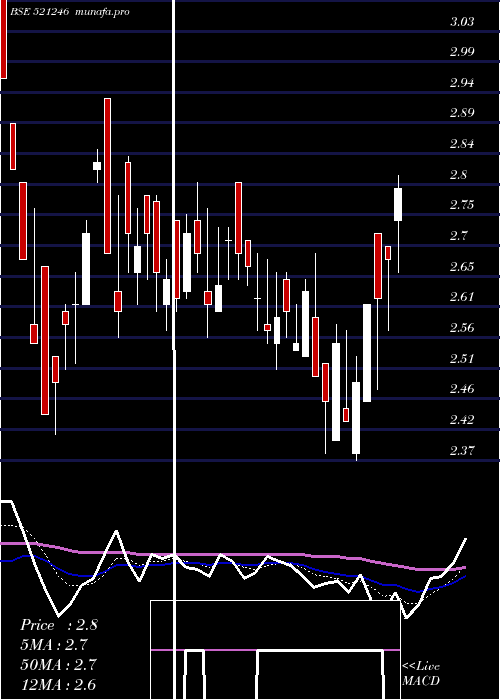Click the 2.37 price axis label
Viewport: 500px width, 700px height.
pos(462,450)
